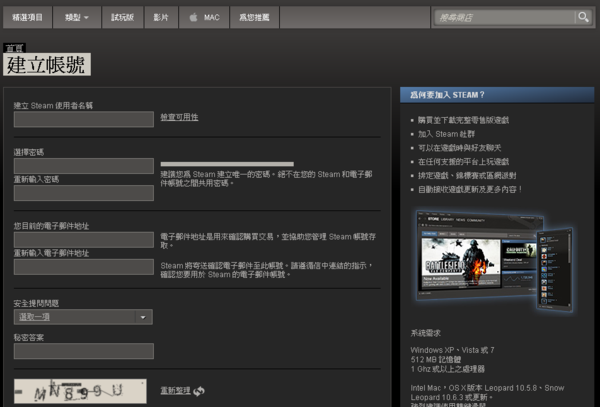The image size is (600, 407).
Task: Click the choose password field
Action: point(83,166)
